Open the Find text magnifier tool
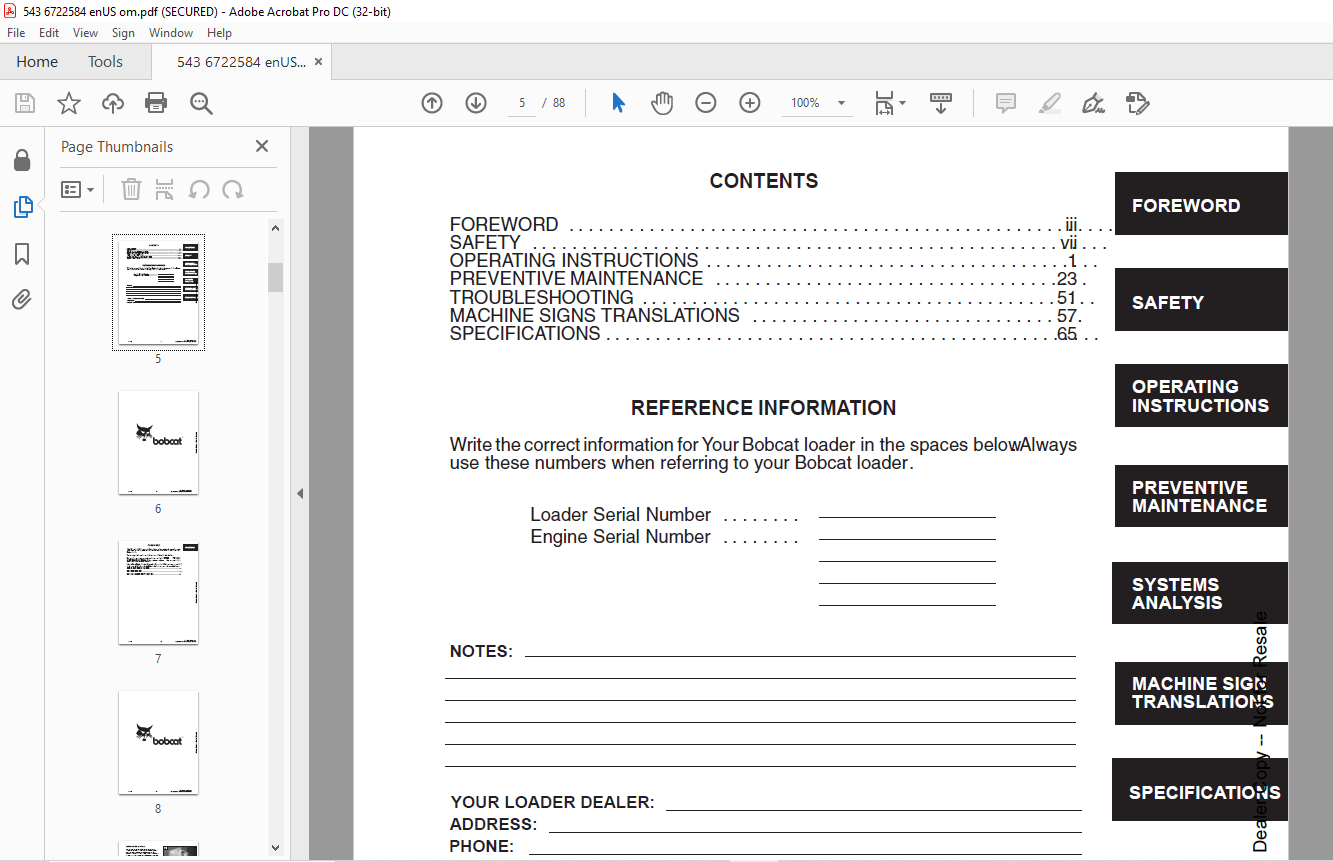This screenshot has height=862, width=1333. [201, 103]
